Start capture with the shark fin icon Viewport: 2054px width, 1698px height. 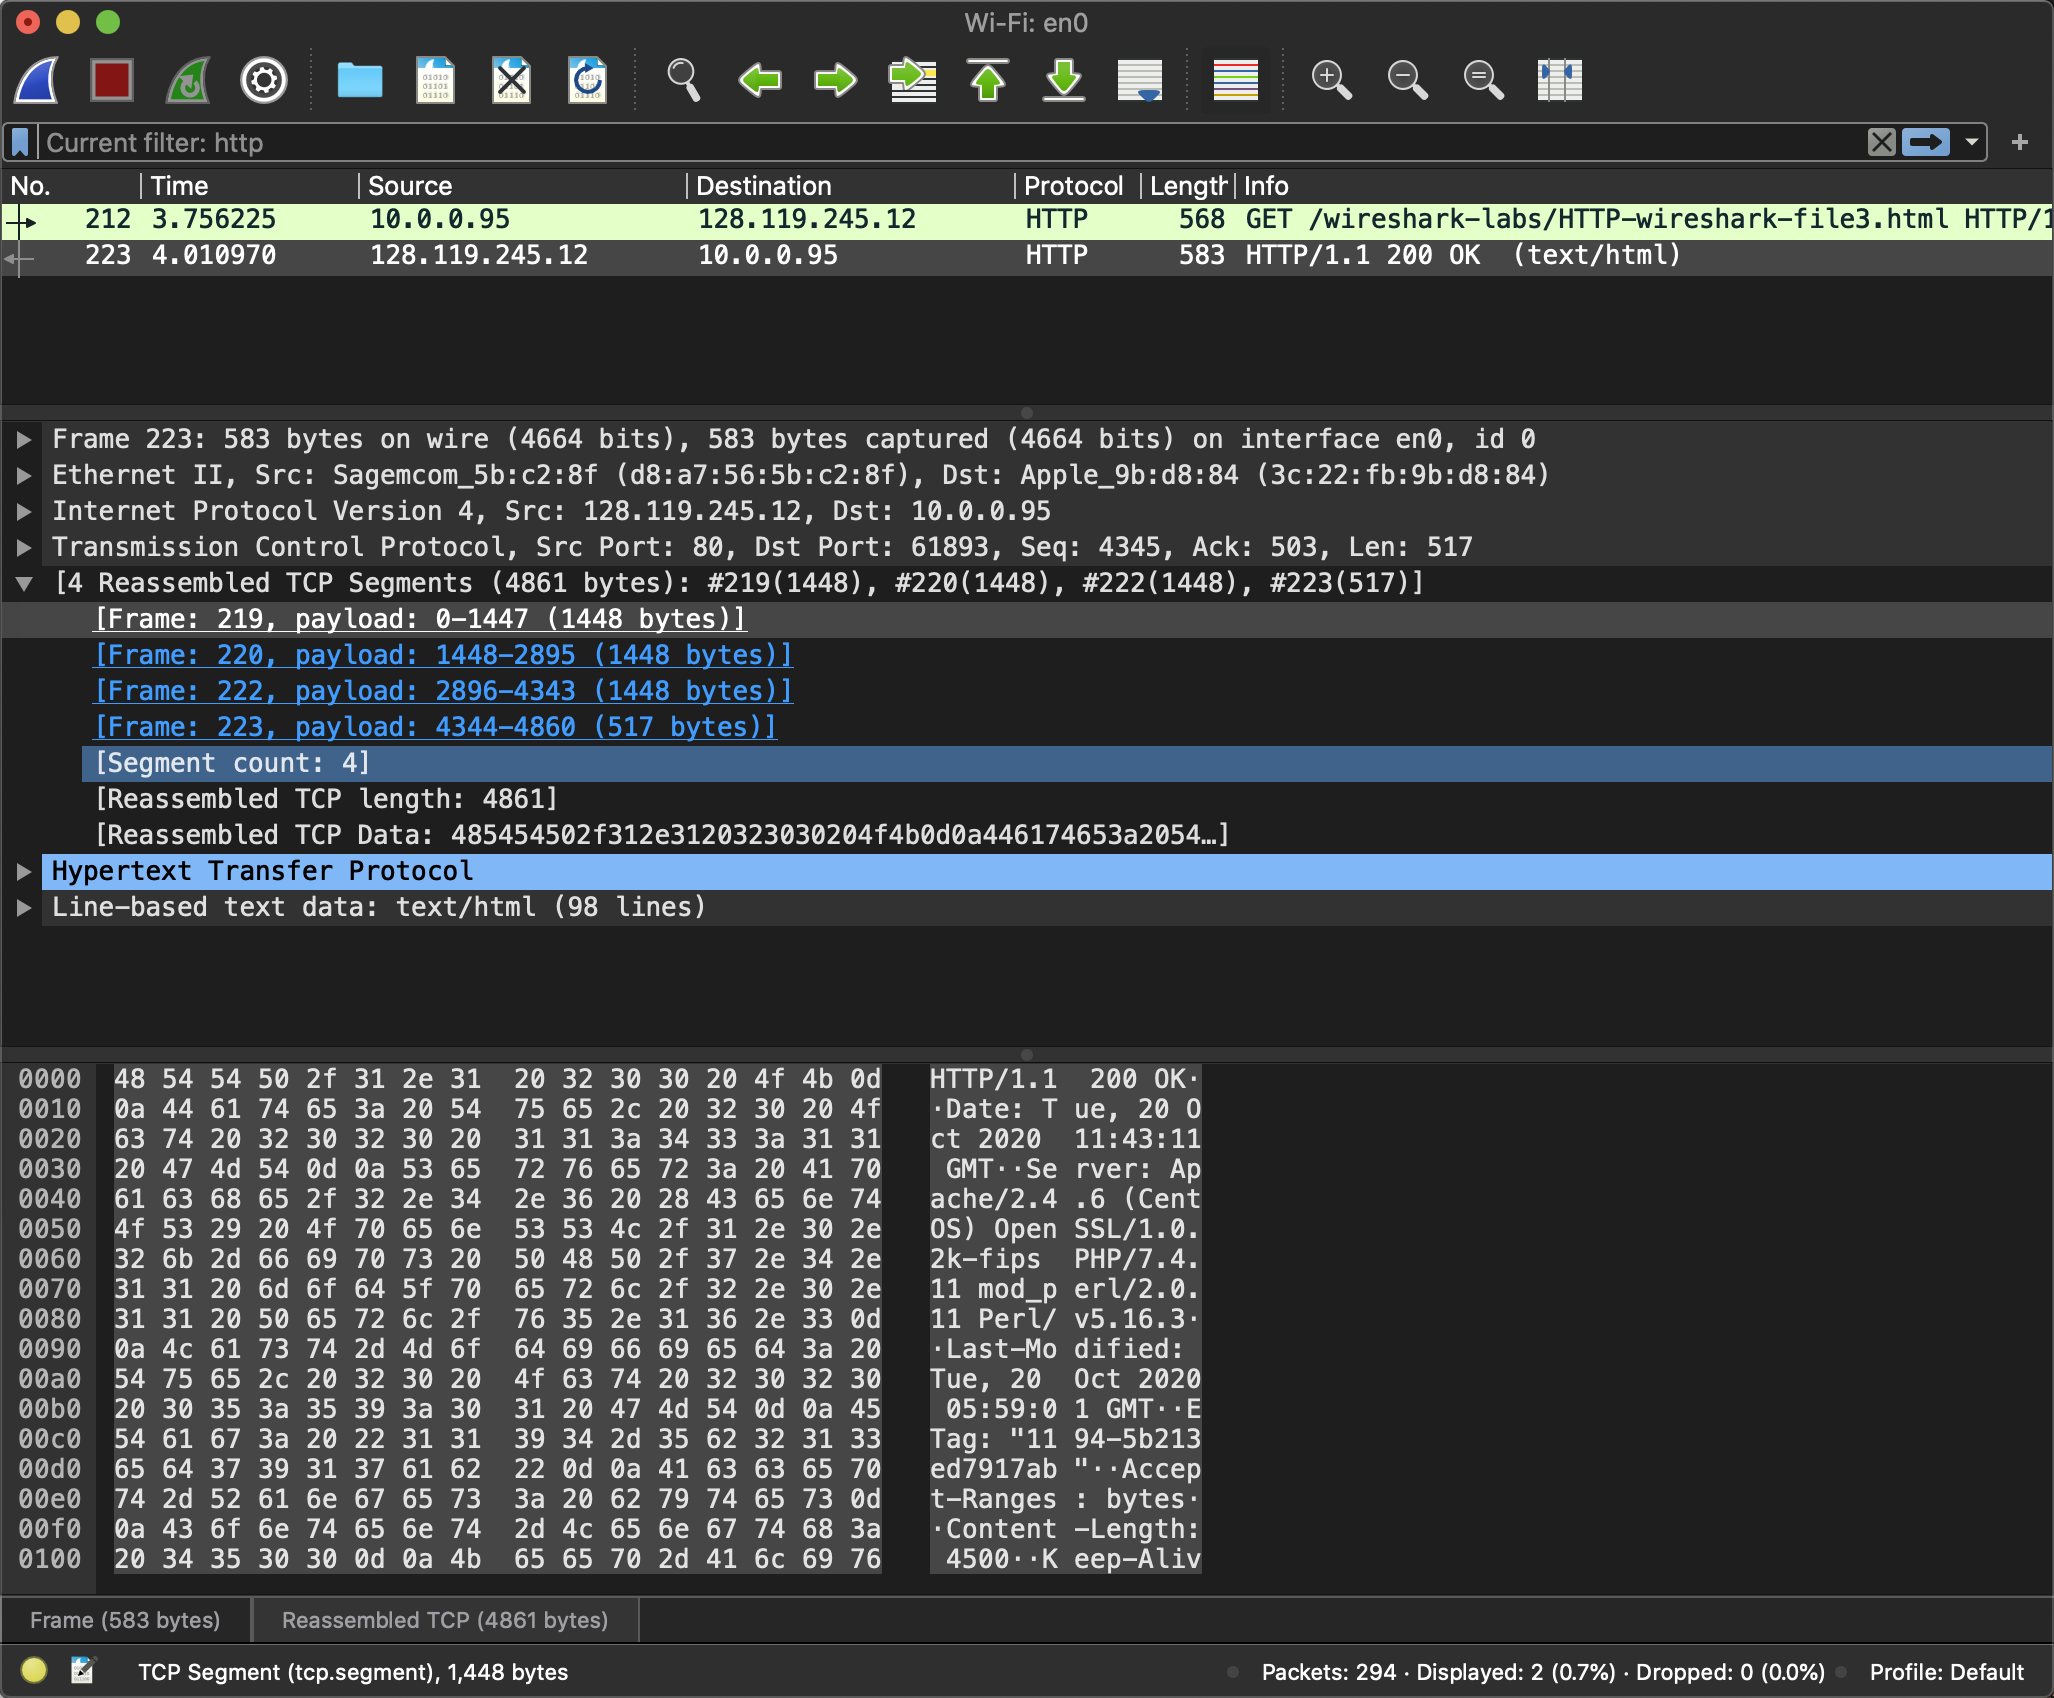coord(37,80)
